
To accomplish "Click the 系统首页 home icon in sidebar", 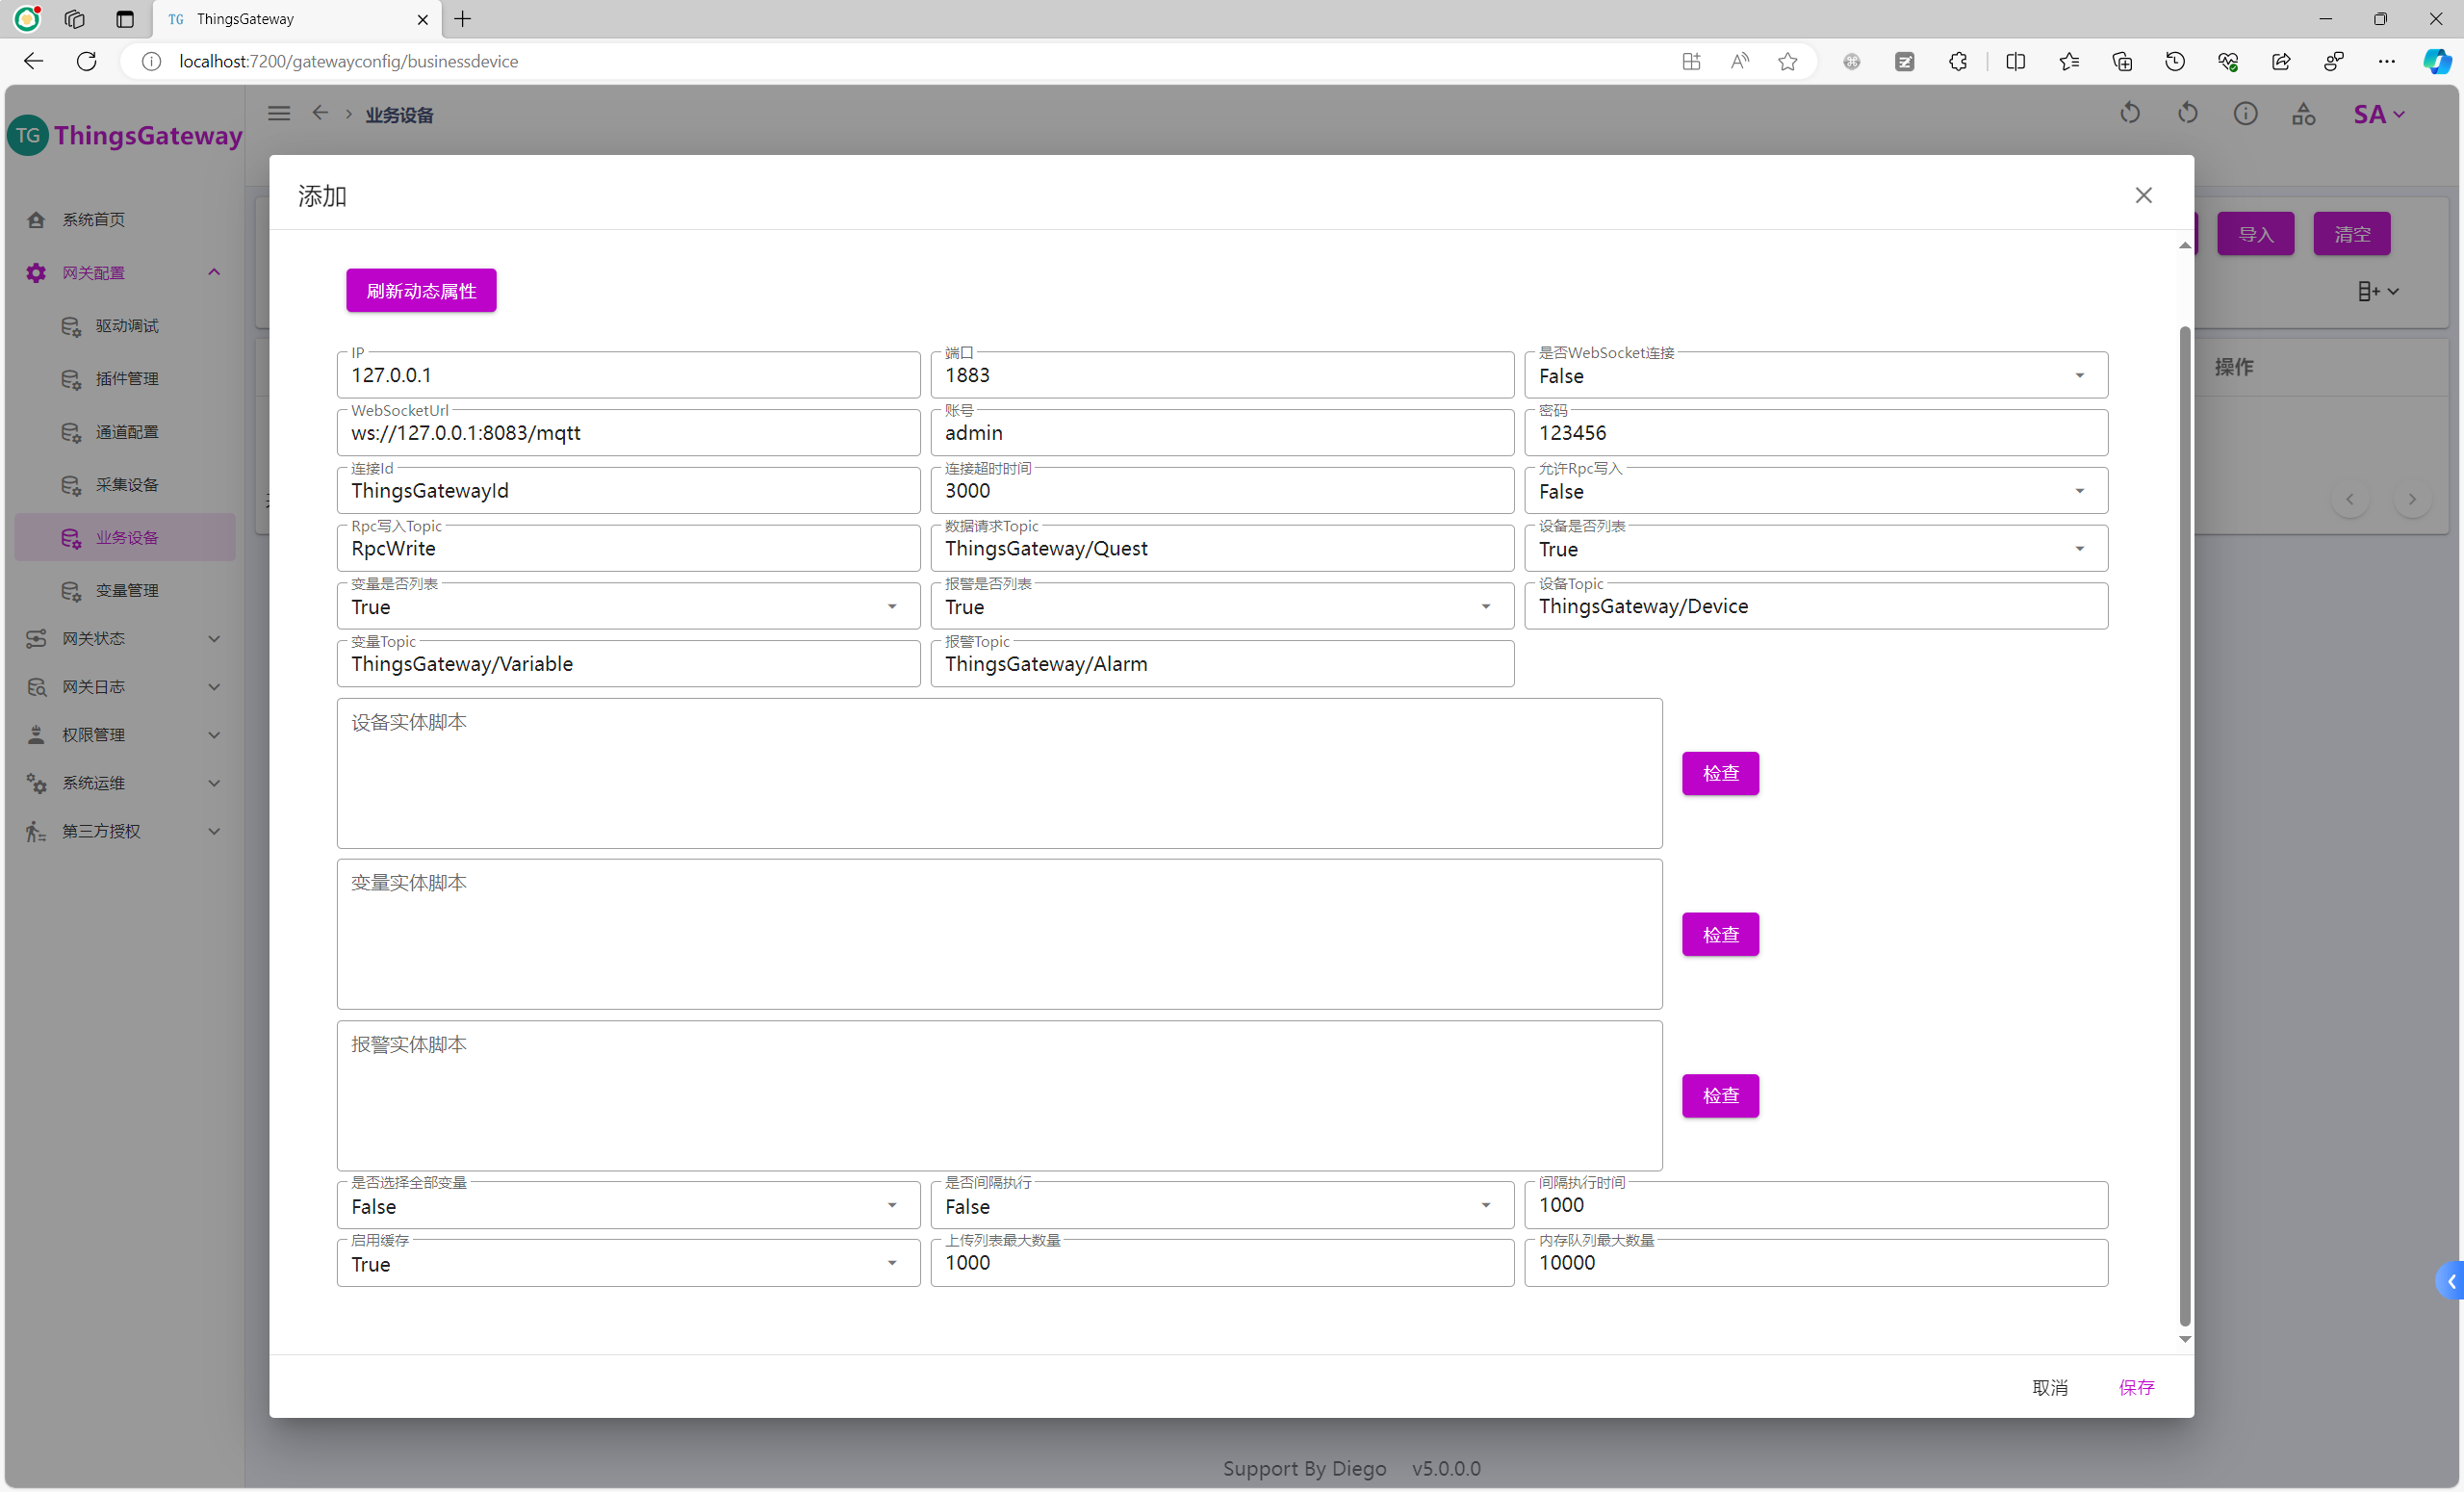I will (x=36, y=220).
